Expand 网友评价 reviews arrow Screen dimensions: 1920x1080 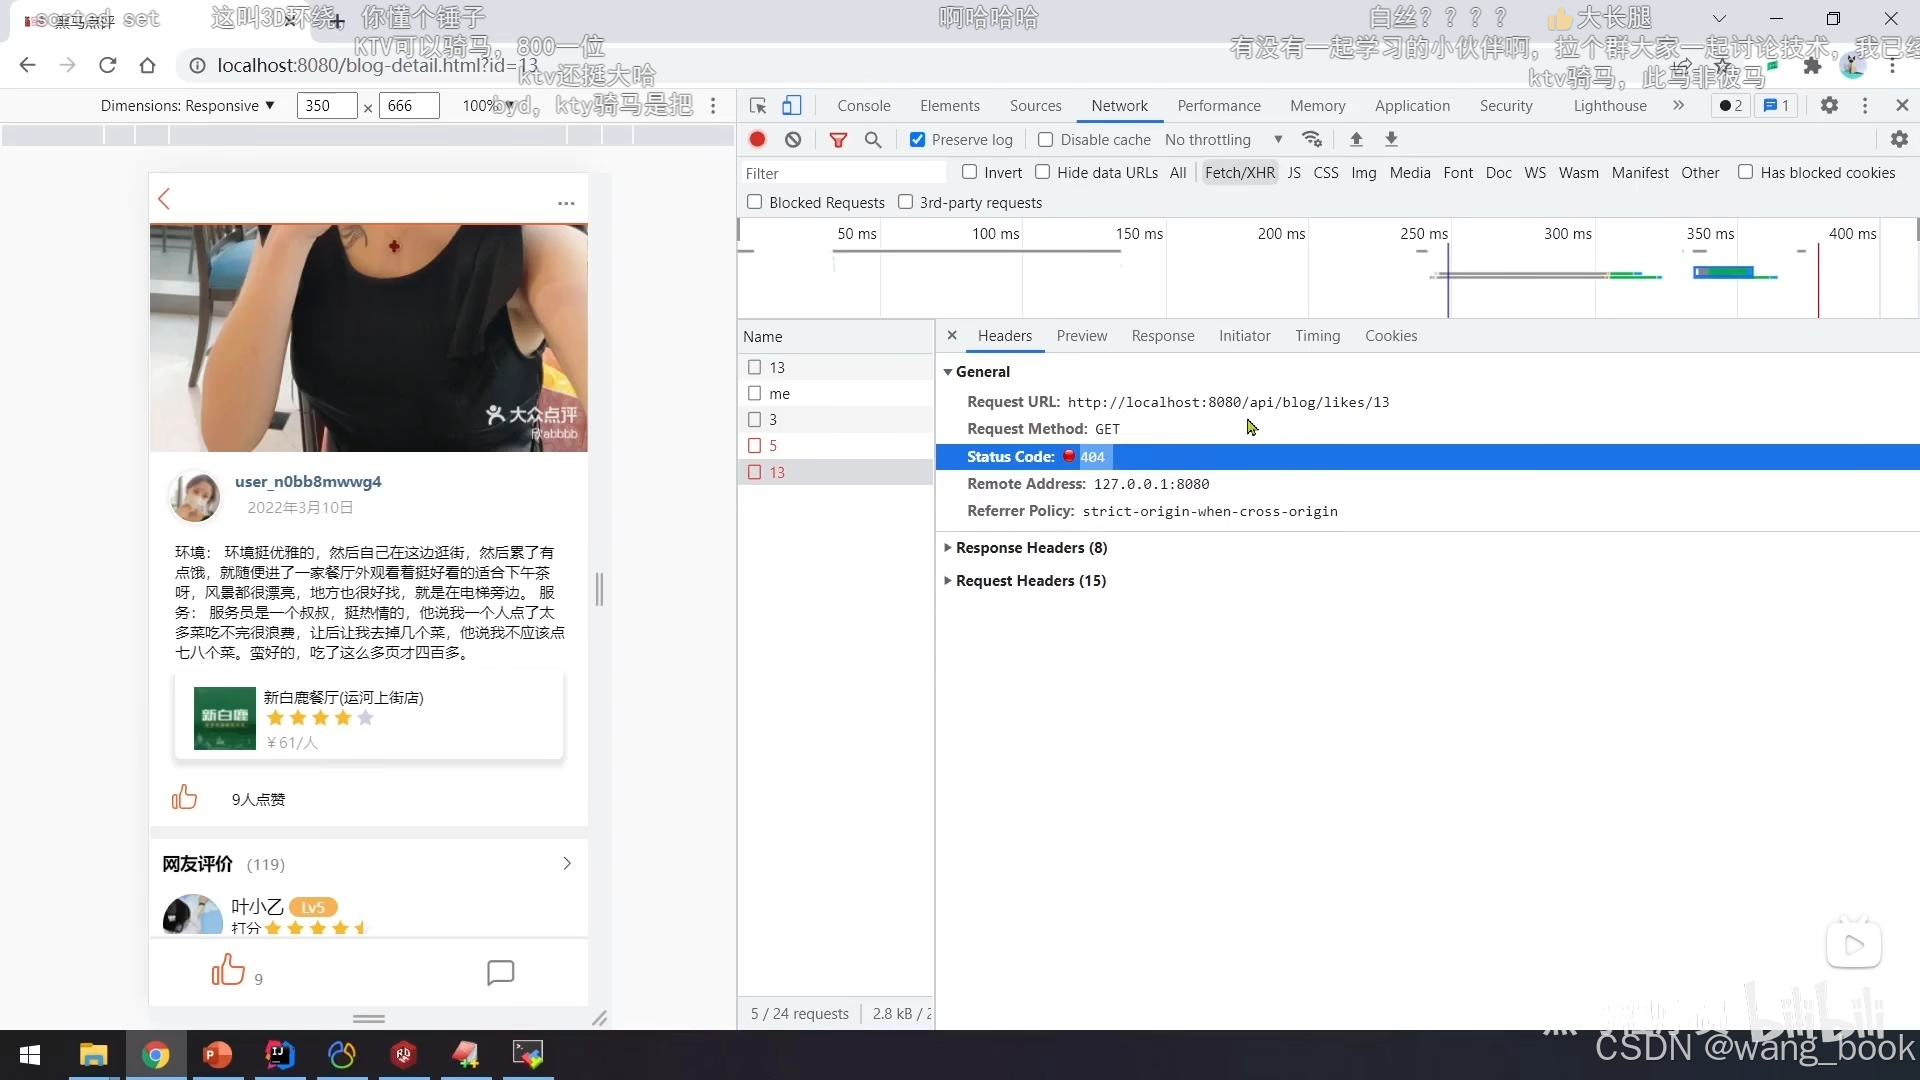567,863
